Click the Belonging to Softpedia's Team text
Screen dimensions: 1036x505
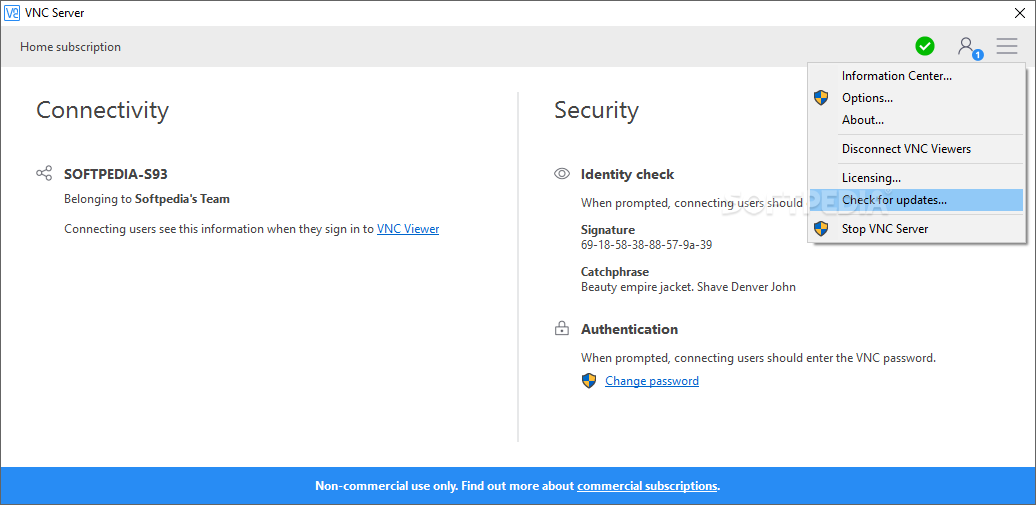(147, 198)
